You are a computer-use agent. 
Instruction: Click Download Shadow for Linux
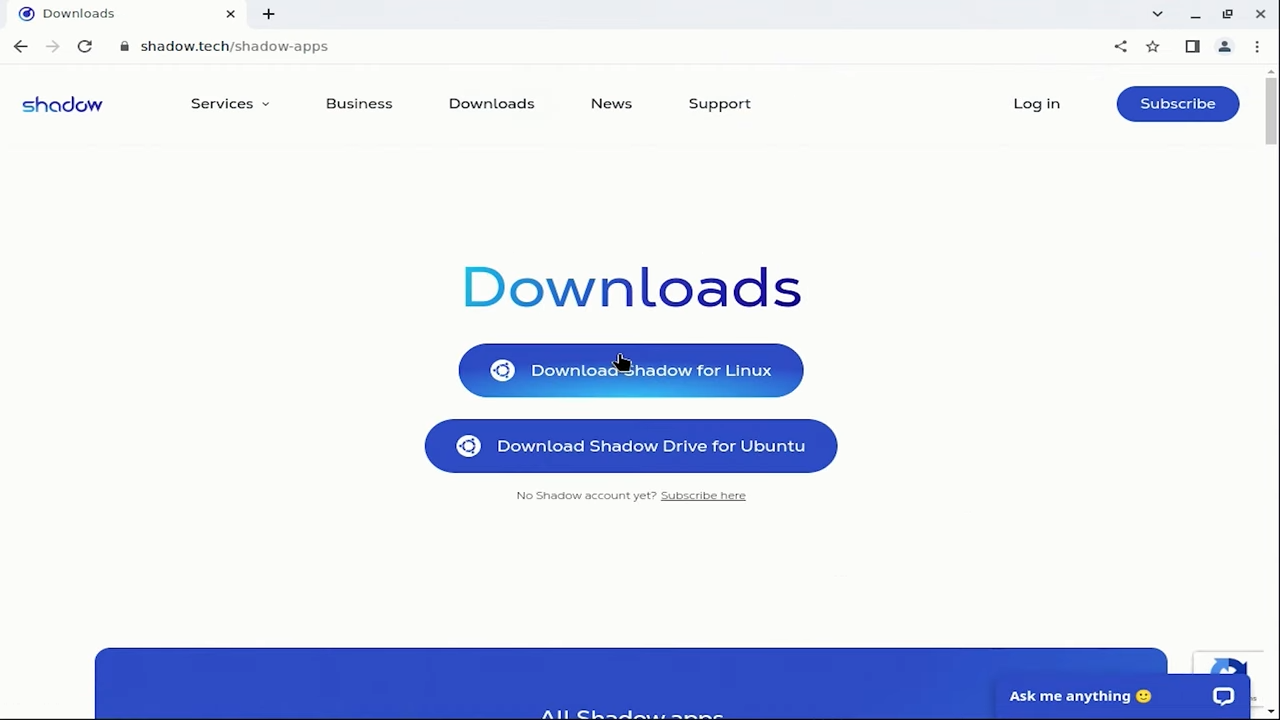coord(631,370)
